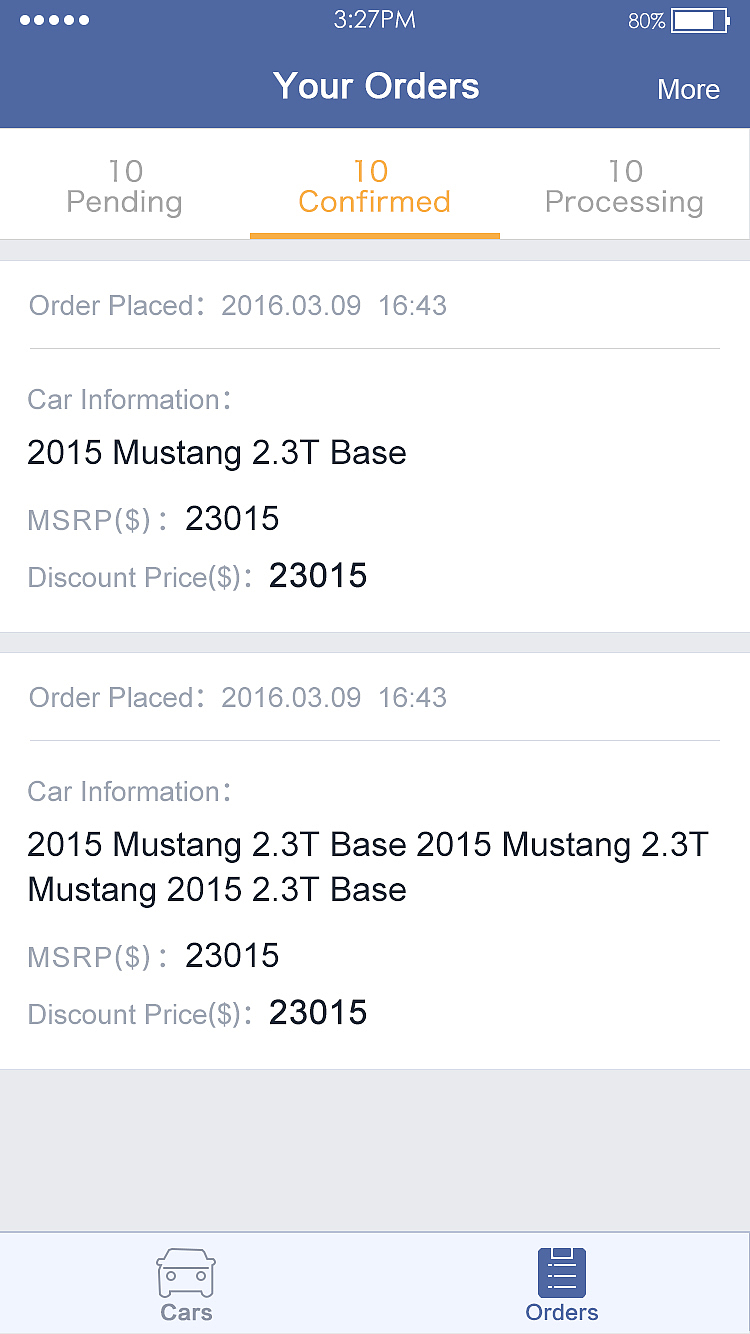This screenshot has height=1334, width=750.
Task: Tap the signal strength dots
Action: (55, 20)
